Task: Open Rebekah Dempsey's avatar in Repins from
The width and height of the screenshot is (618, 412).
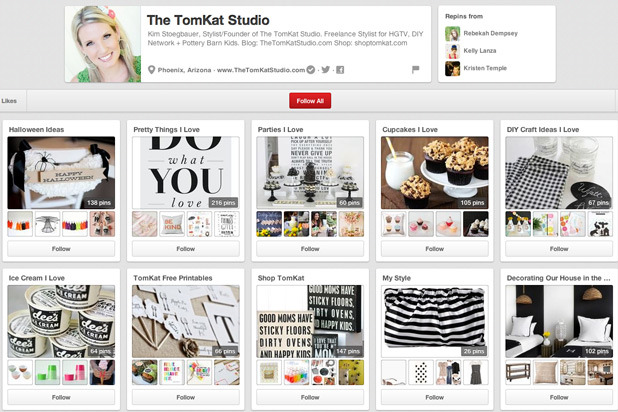Action: click(453, 33)
